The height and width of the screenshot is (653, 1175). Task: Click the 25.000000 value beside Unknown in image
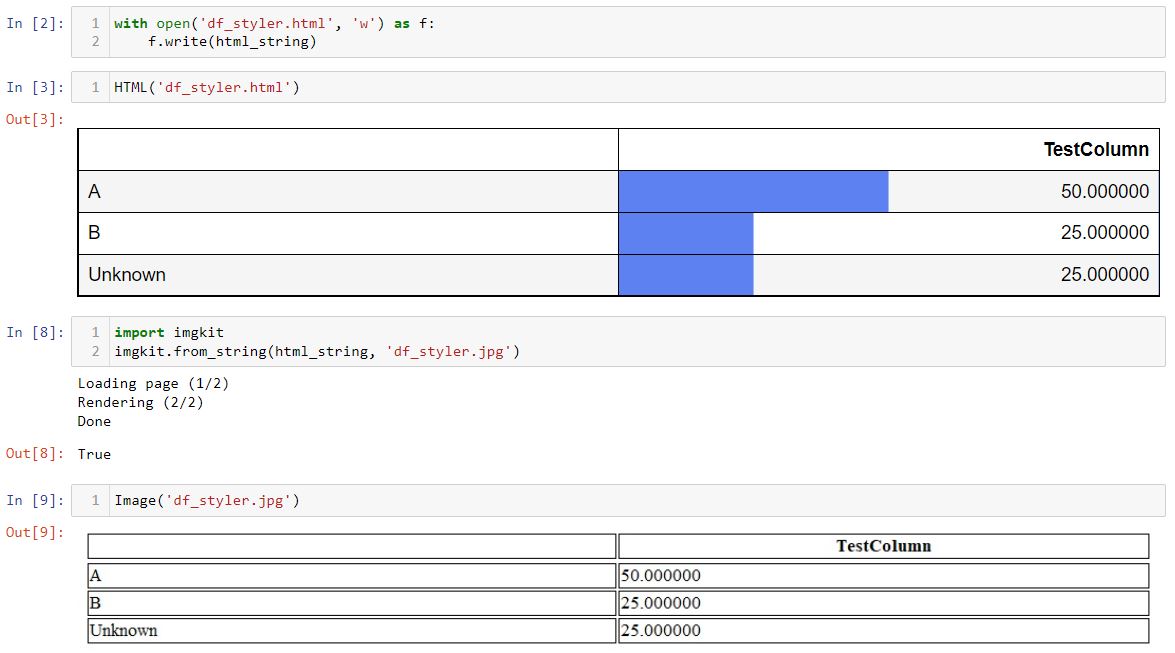click(x=661, y=631)
